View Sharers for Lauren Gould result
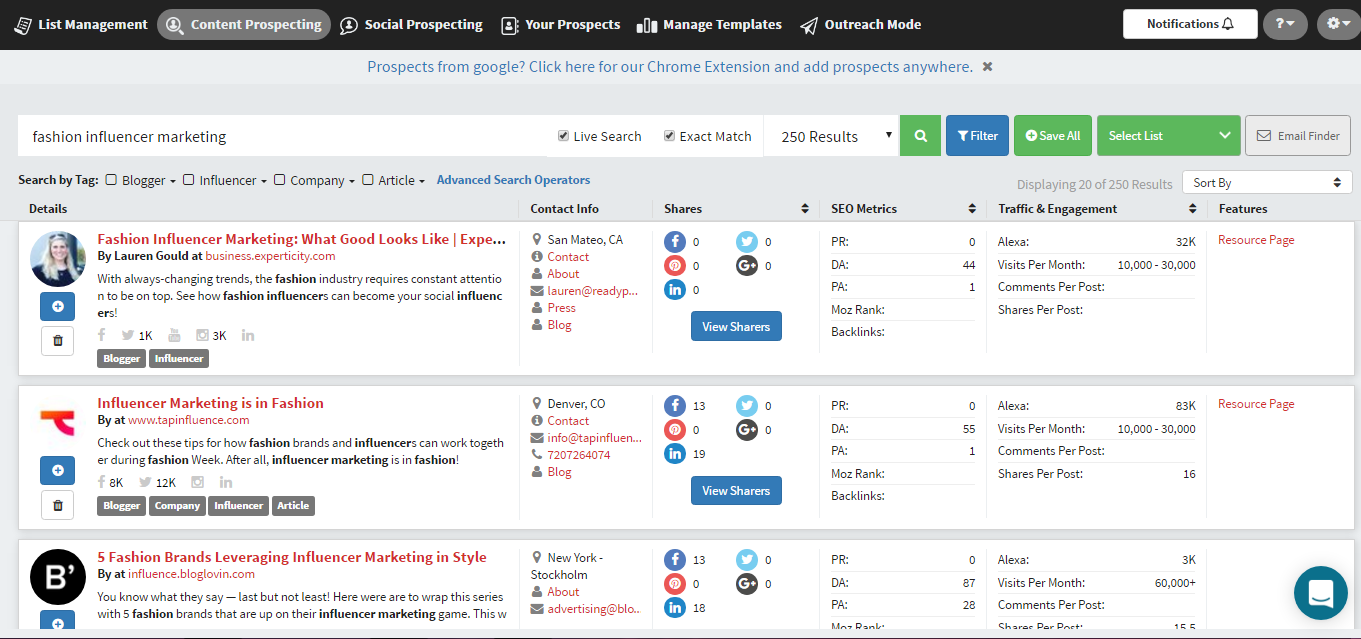The height and width of the screenshot is (639, 1361). click(736, 327)
